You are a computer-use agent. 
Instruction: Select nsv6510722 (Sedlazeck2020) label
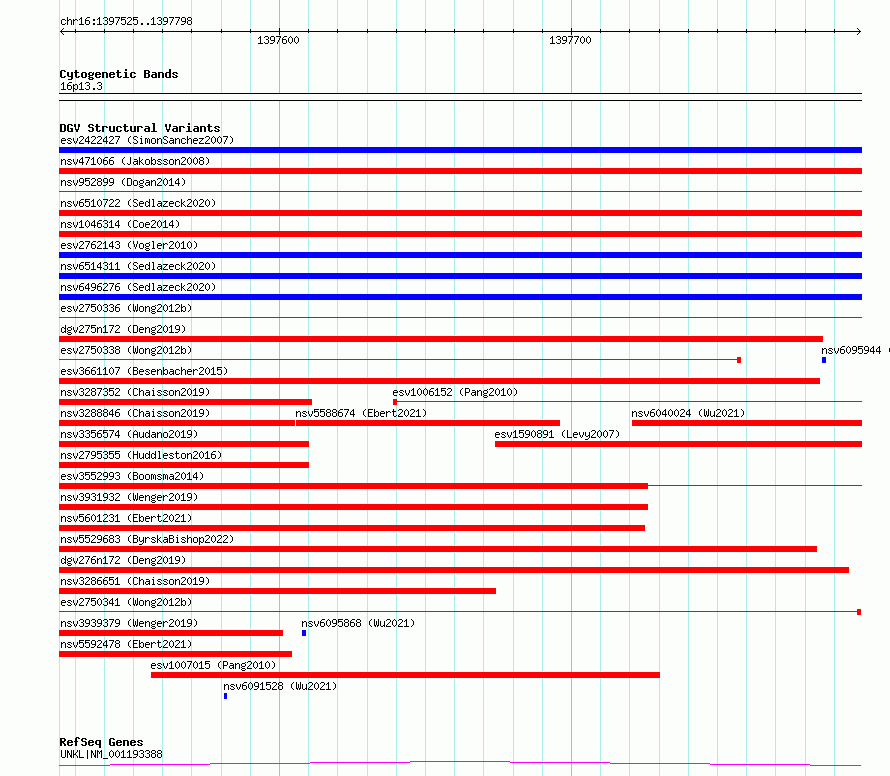pyautogui.click(x=138, y=203)
